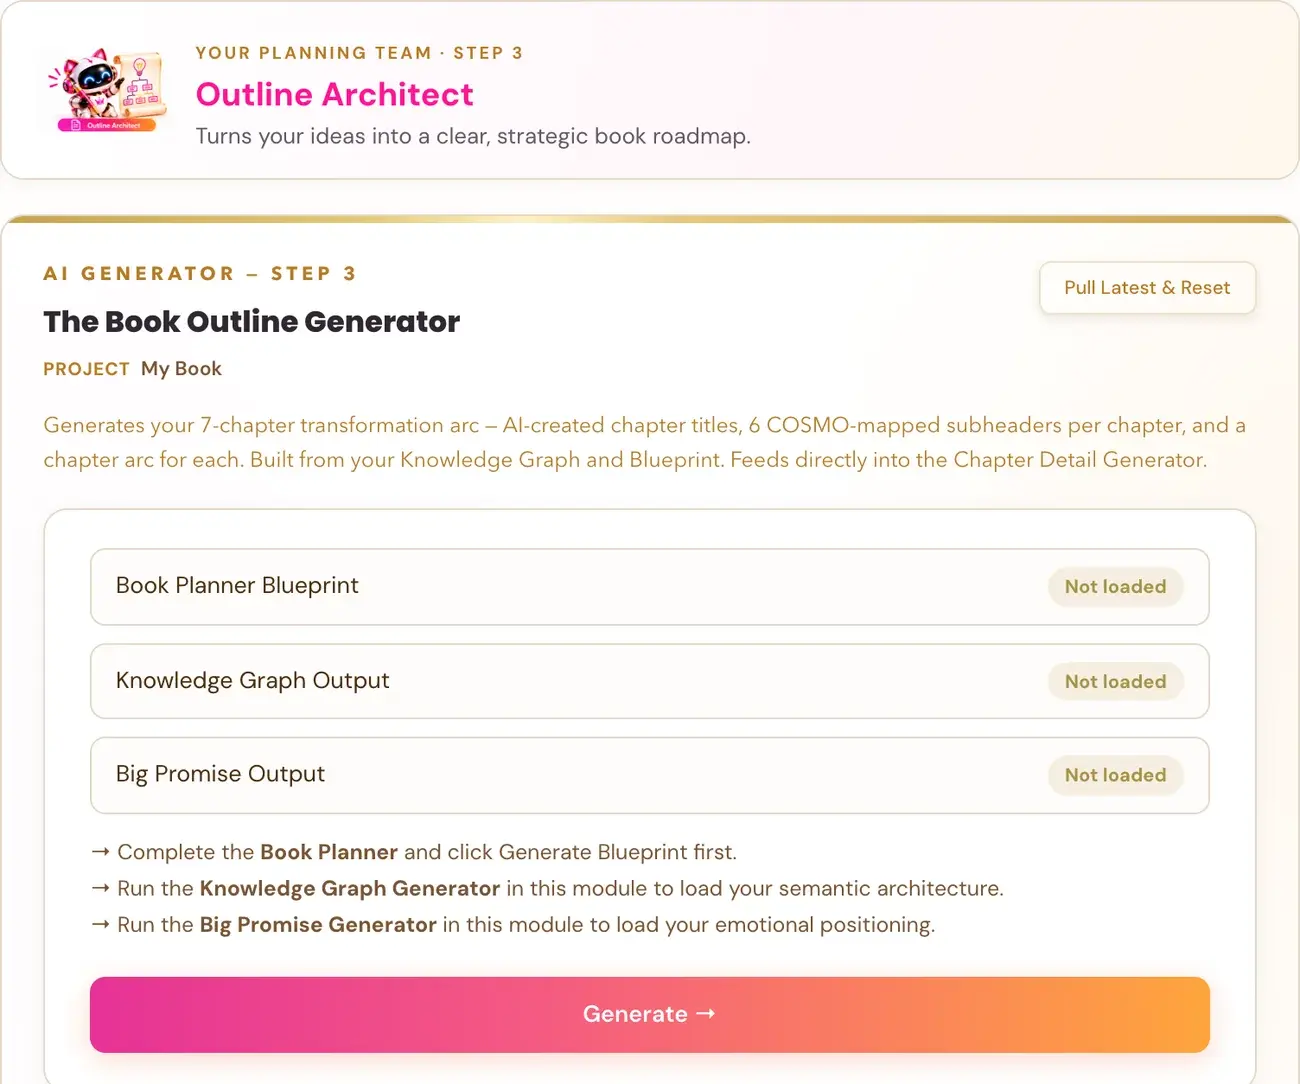Click the 7-chapter transformation arc description paragraph
Viewport: 1300px width, 1084px height.
tap(645, 442)
